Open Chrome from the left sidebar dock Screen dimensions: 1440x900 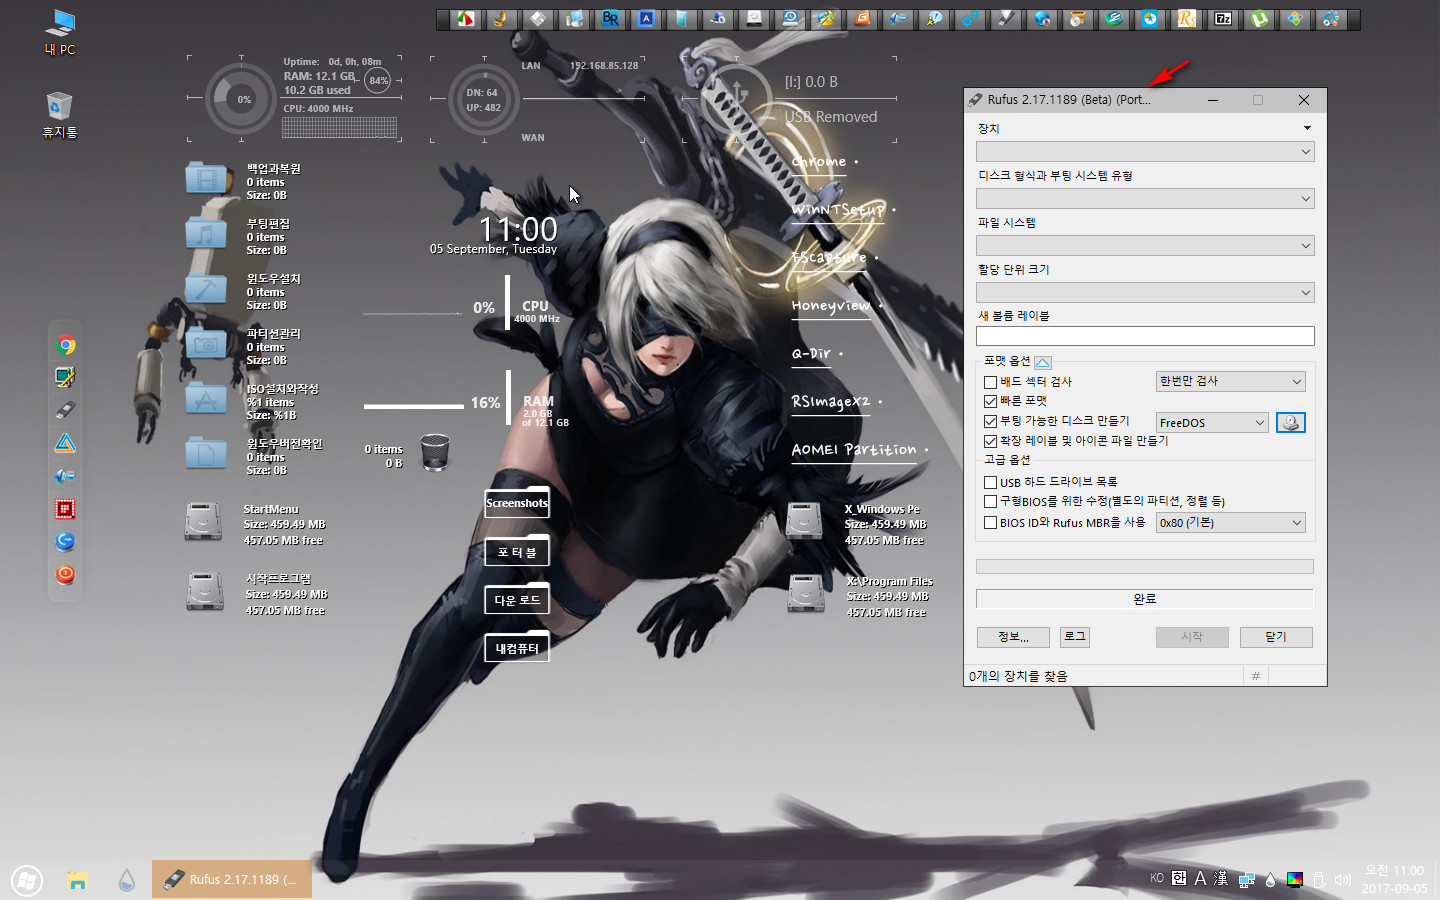[65, 345]
